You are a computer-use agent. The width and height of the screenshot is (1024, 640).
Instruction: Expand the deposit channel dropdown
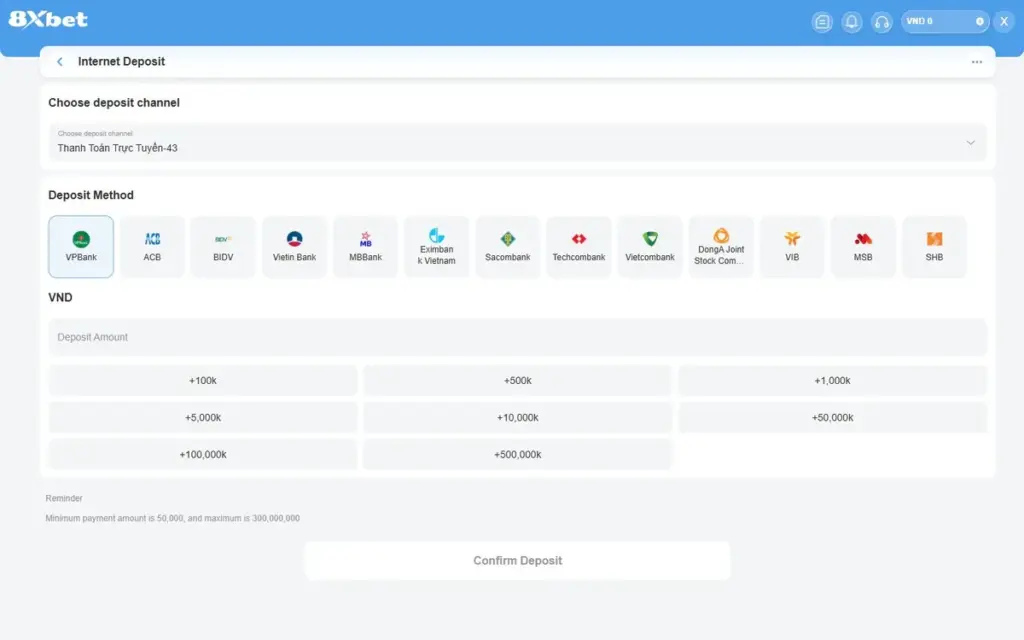(517, 142)
